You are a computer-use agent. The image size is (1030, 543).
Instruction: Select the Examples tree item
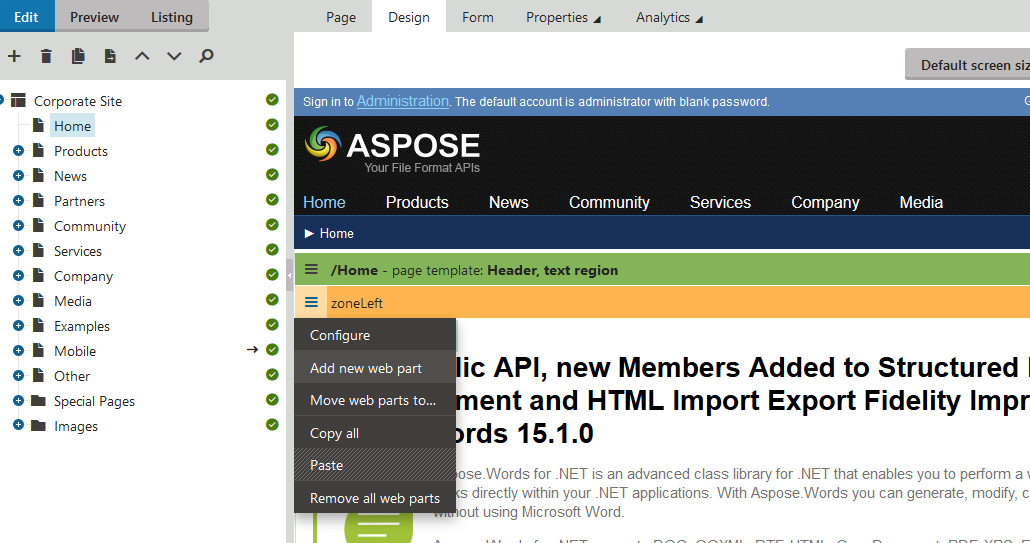(x=81, y=326)
